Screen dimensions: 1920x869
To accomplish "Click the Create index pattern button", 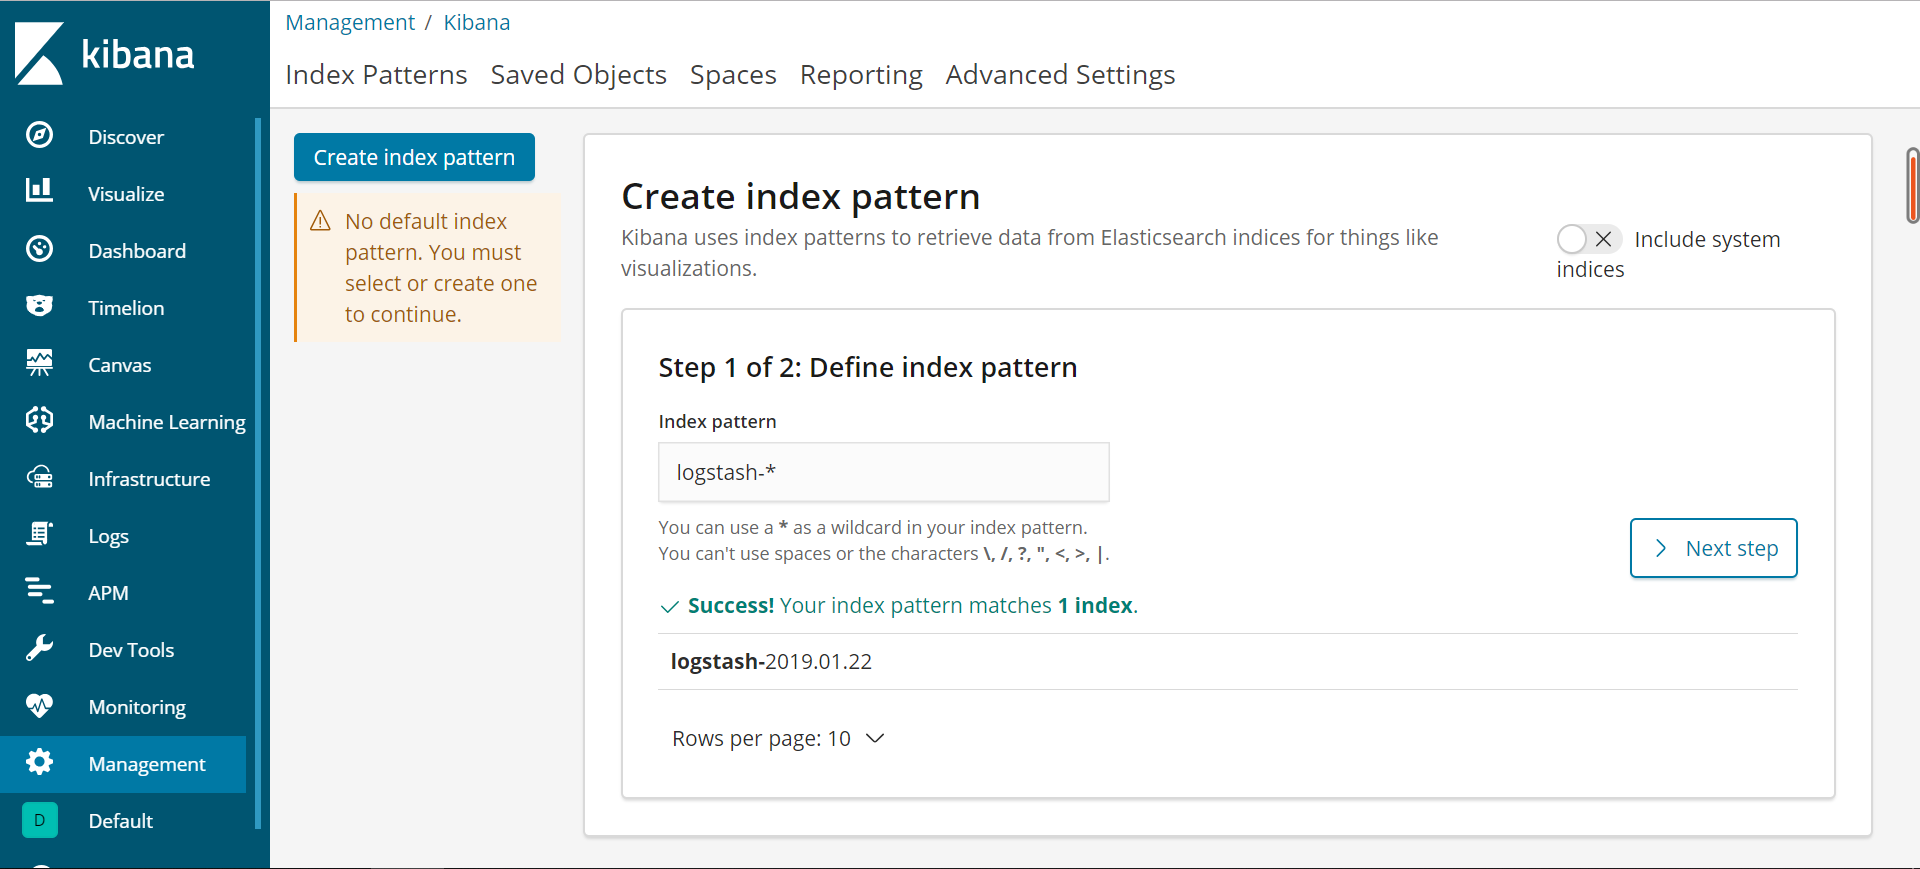I will tap(414, 157).
